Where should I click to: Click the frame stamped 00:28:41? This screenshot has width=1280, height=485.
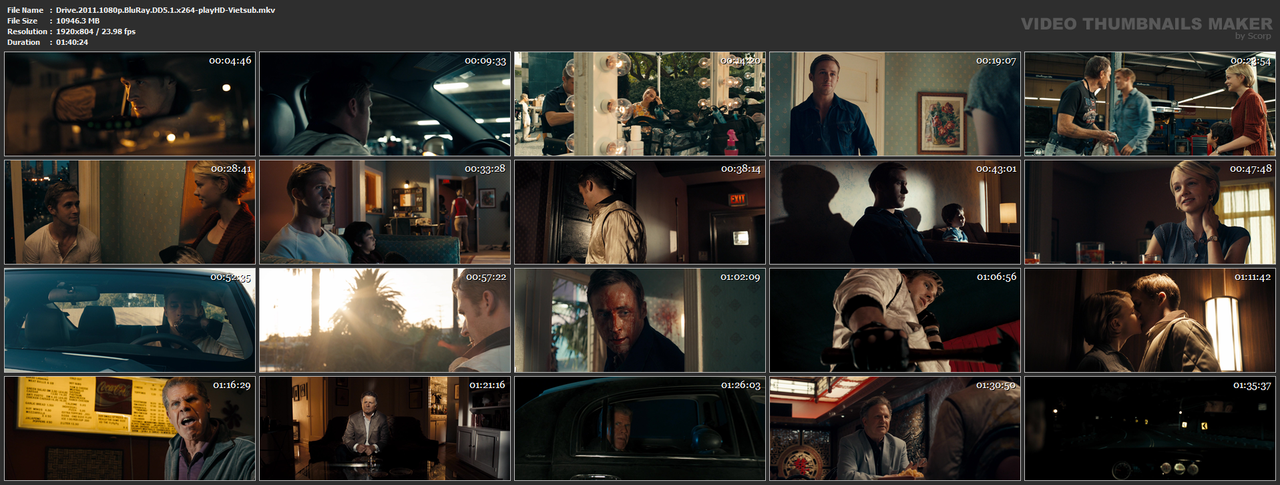click(x=130, y=212)
